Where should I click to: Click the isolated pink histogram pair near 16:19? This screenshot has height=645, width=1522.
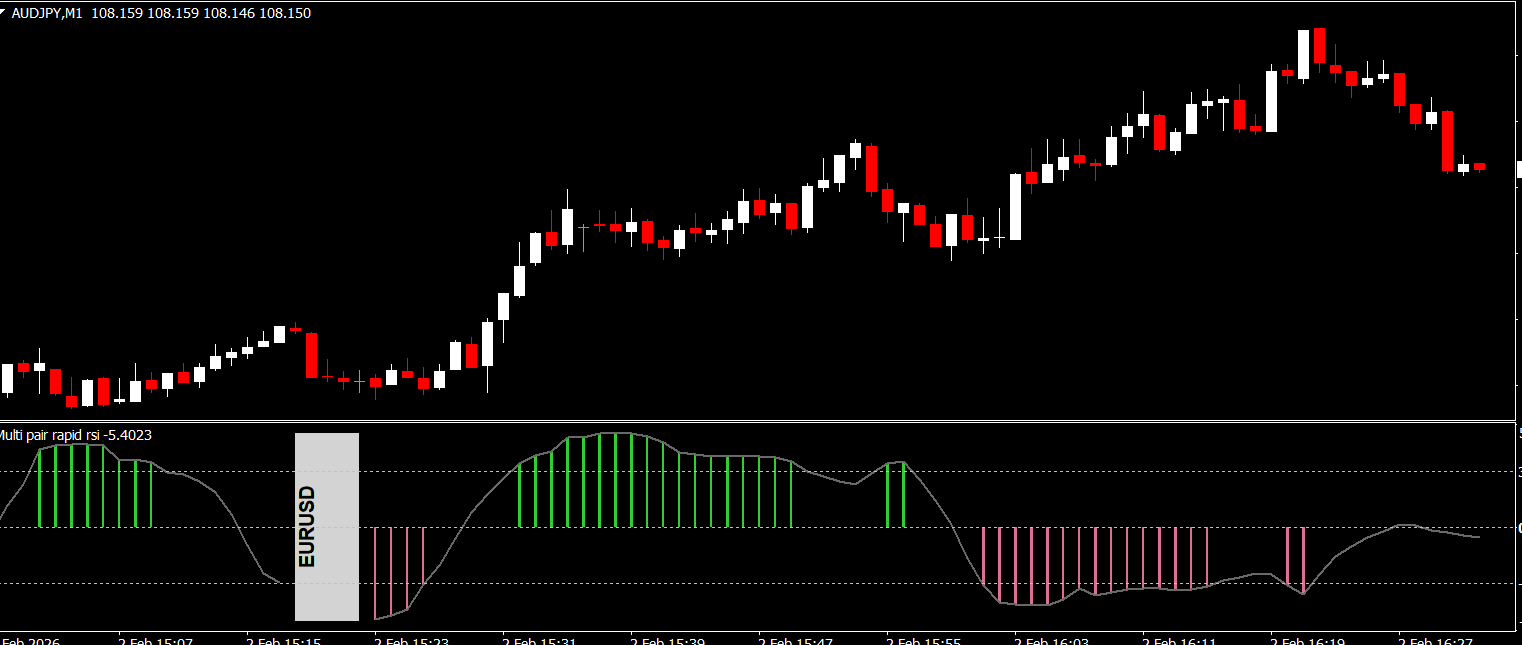pyautogui.click(x=1295, y=558)
